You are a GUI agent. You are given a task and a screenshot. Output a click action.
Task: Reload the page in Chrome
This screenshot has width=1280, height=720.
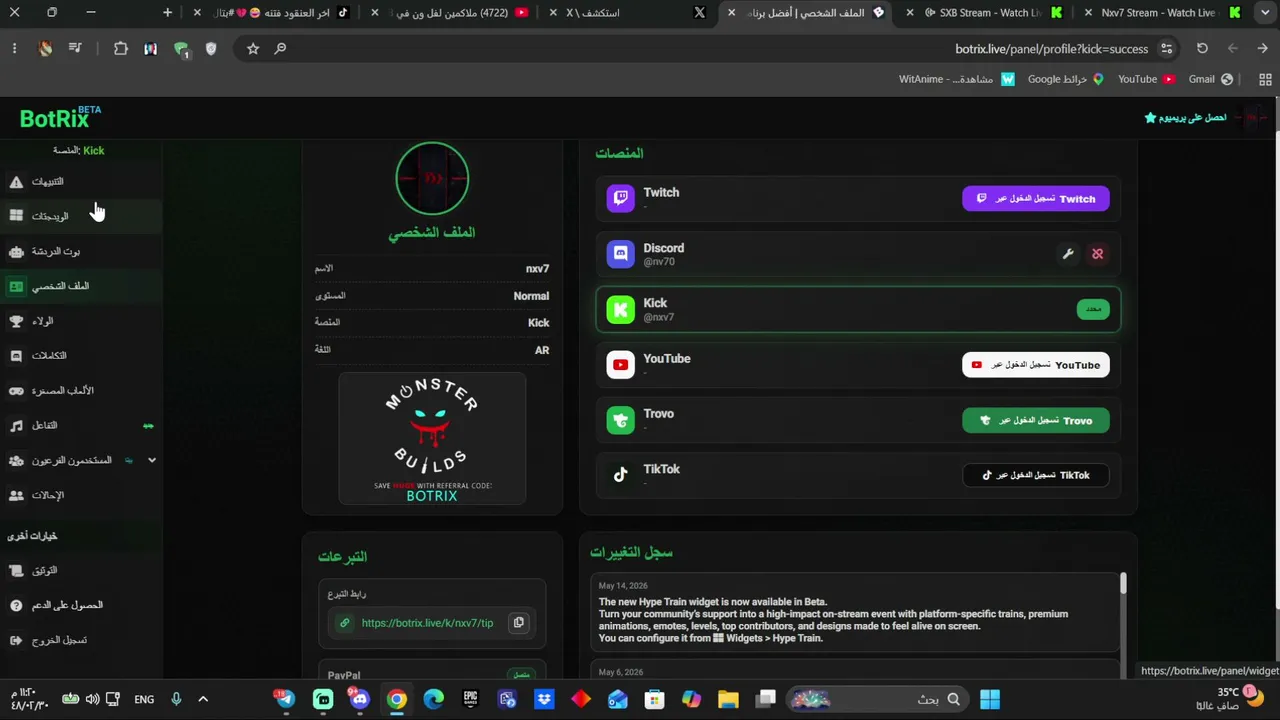(x=1202, y=49)
